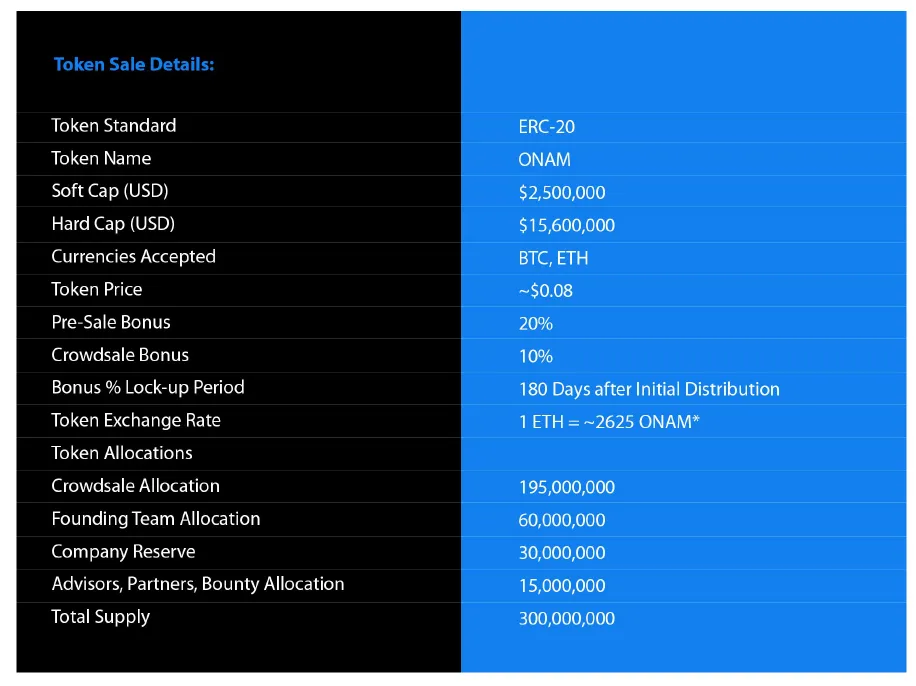Click the BTC, ETH value
Viewport: 916px width, 686px height.
553,258
